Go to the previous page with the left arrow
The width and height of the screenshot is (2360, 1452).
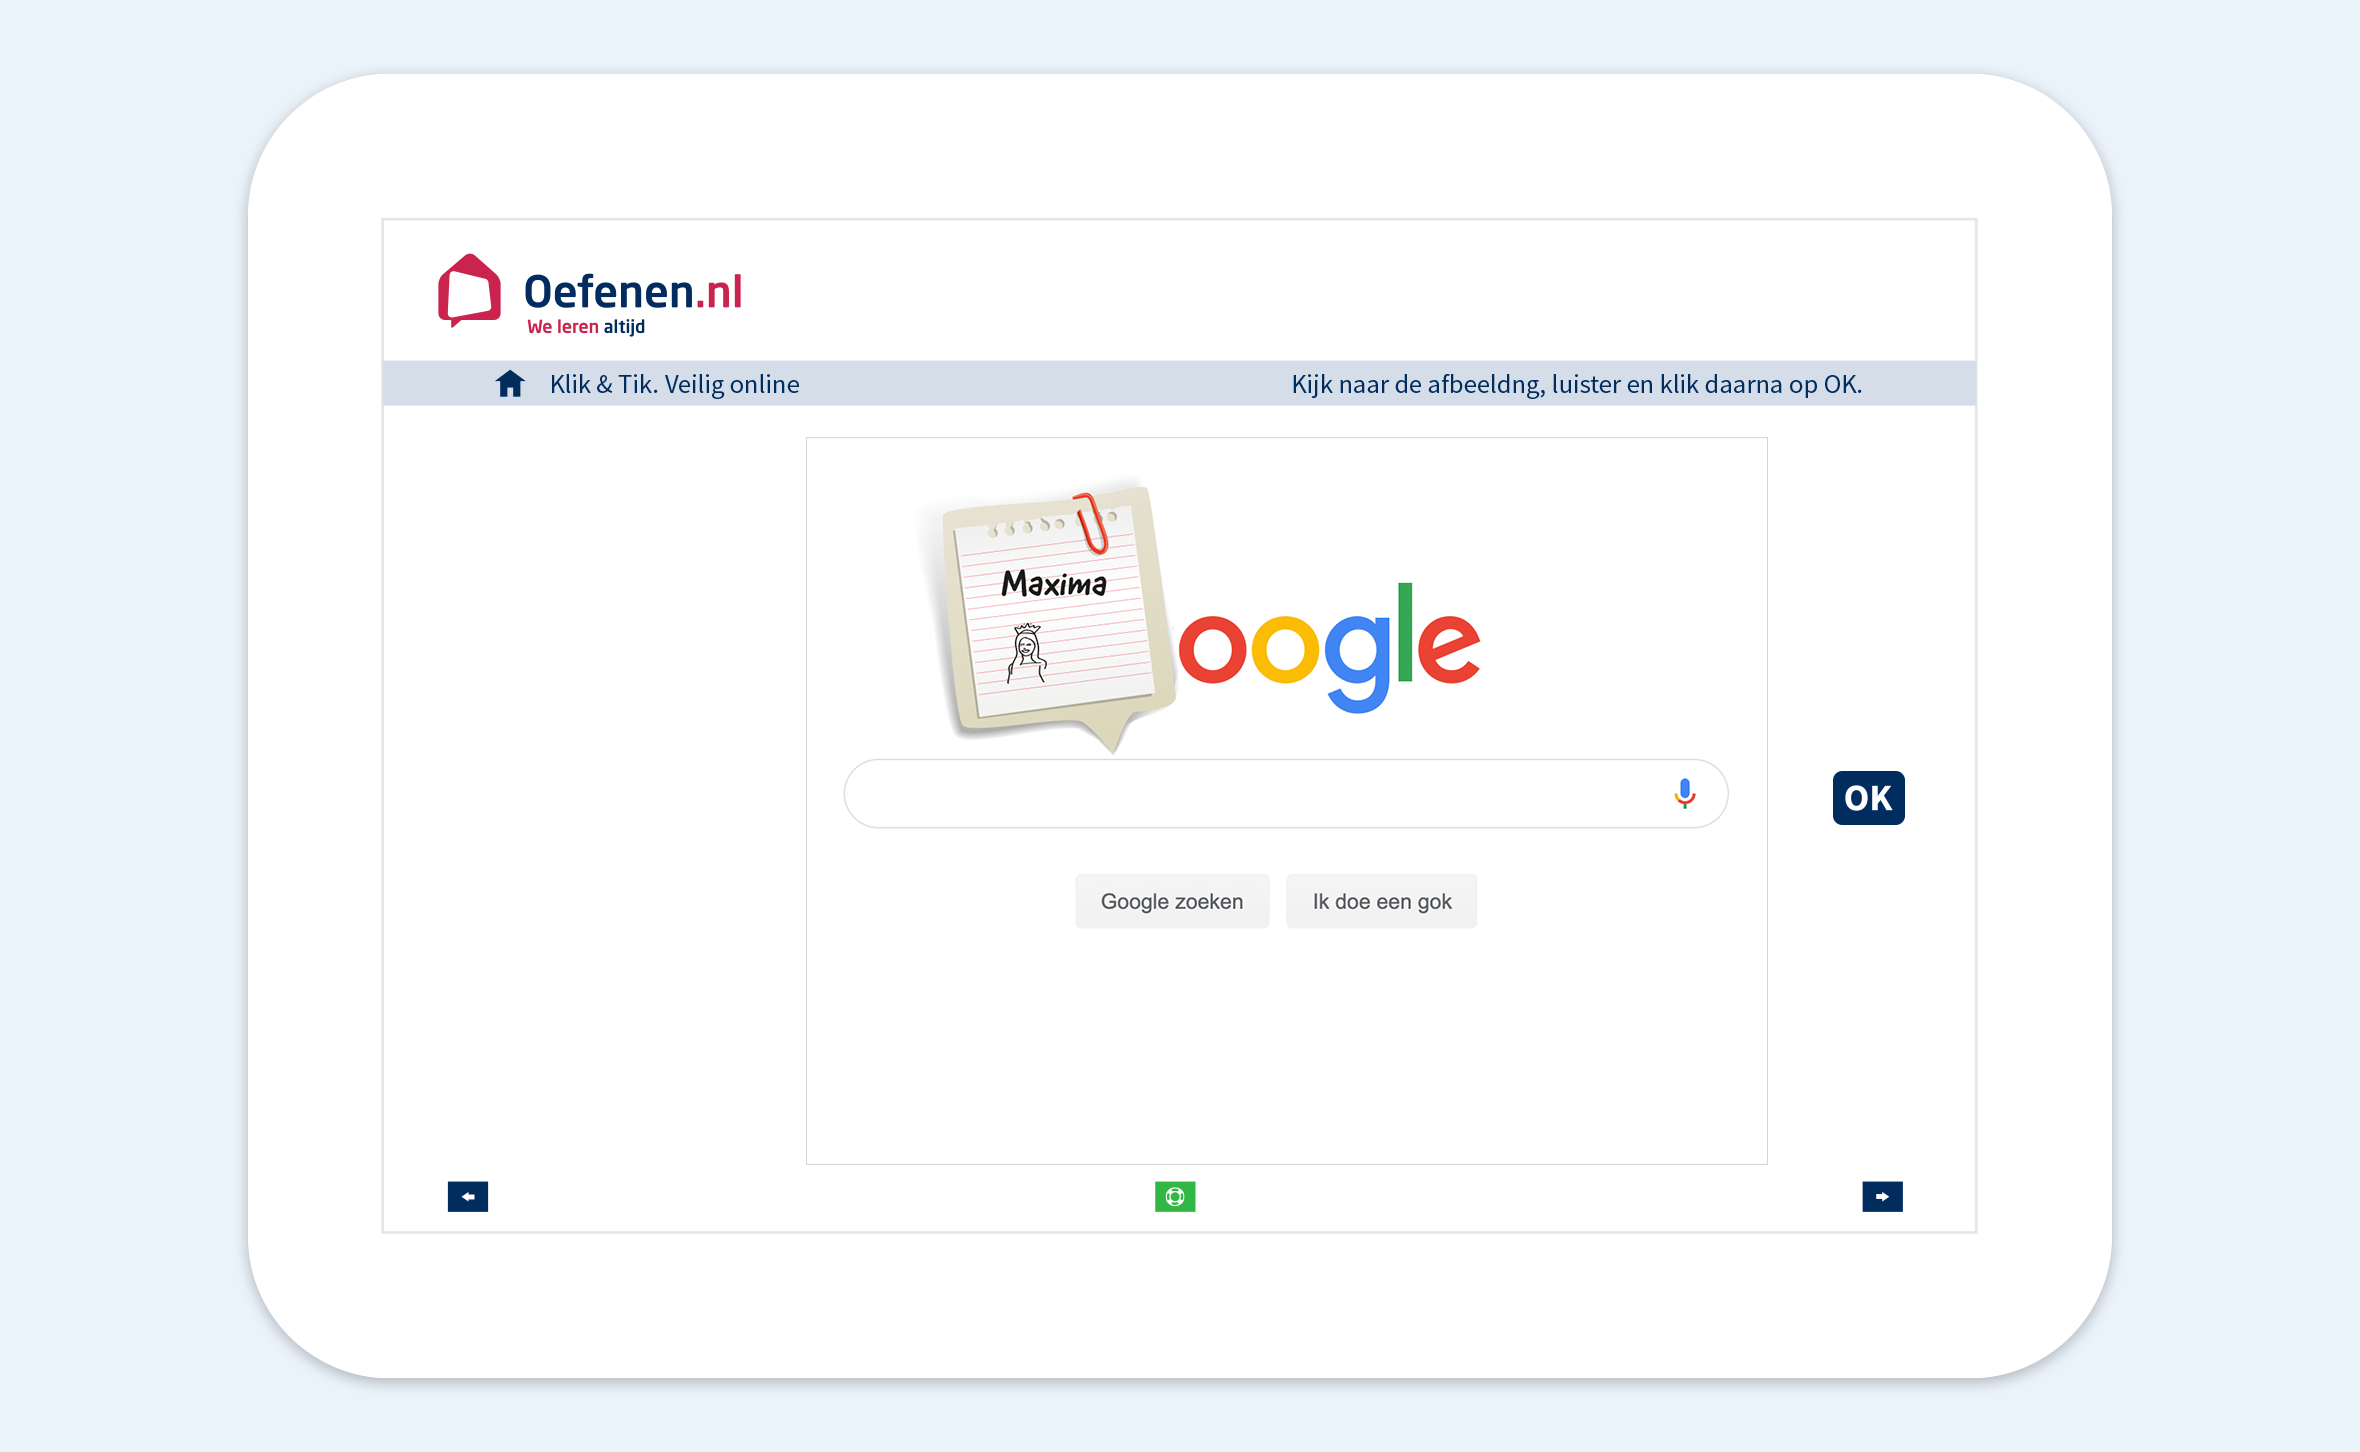[468, 1197]
